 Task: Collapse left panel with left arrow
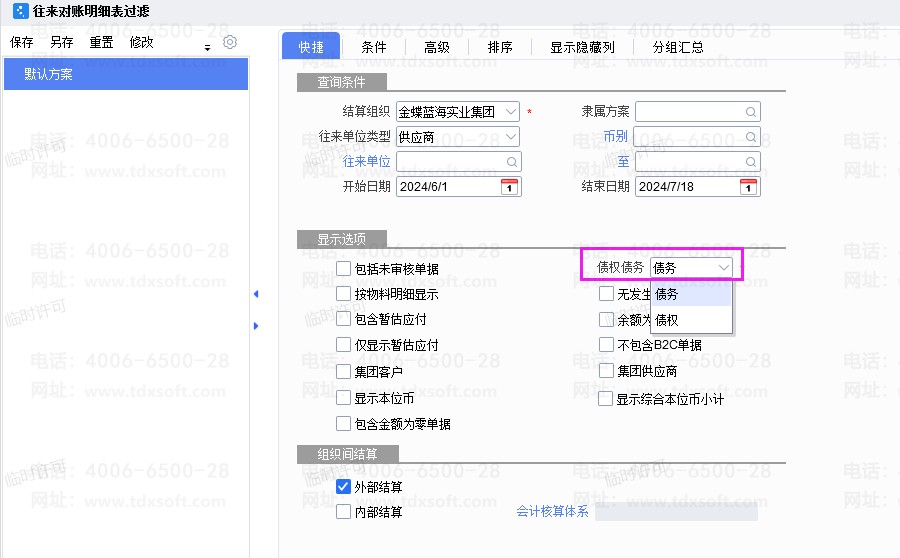(x=255, y=294)
